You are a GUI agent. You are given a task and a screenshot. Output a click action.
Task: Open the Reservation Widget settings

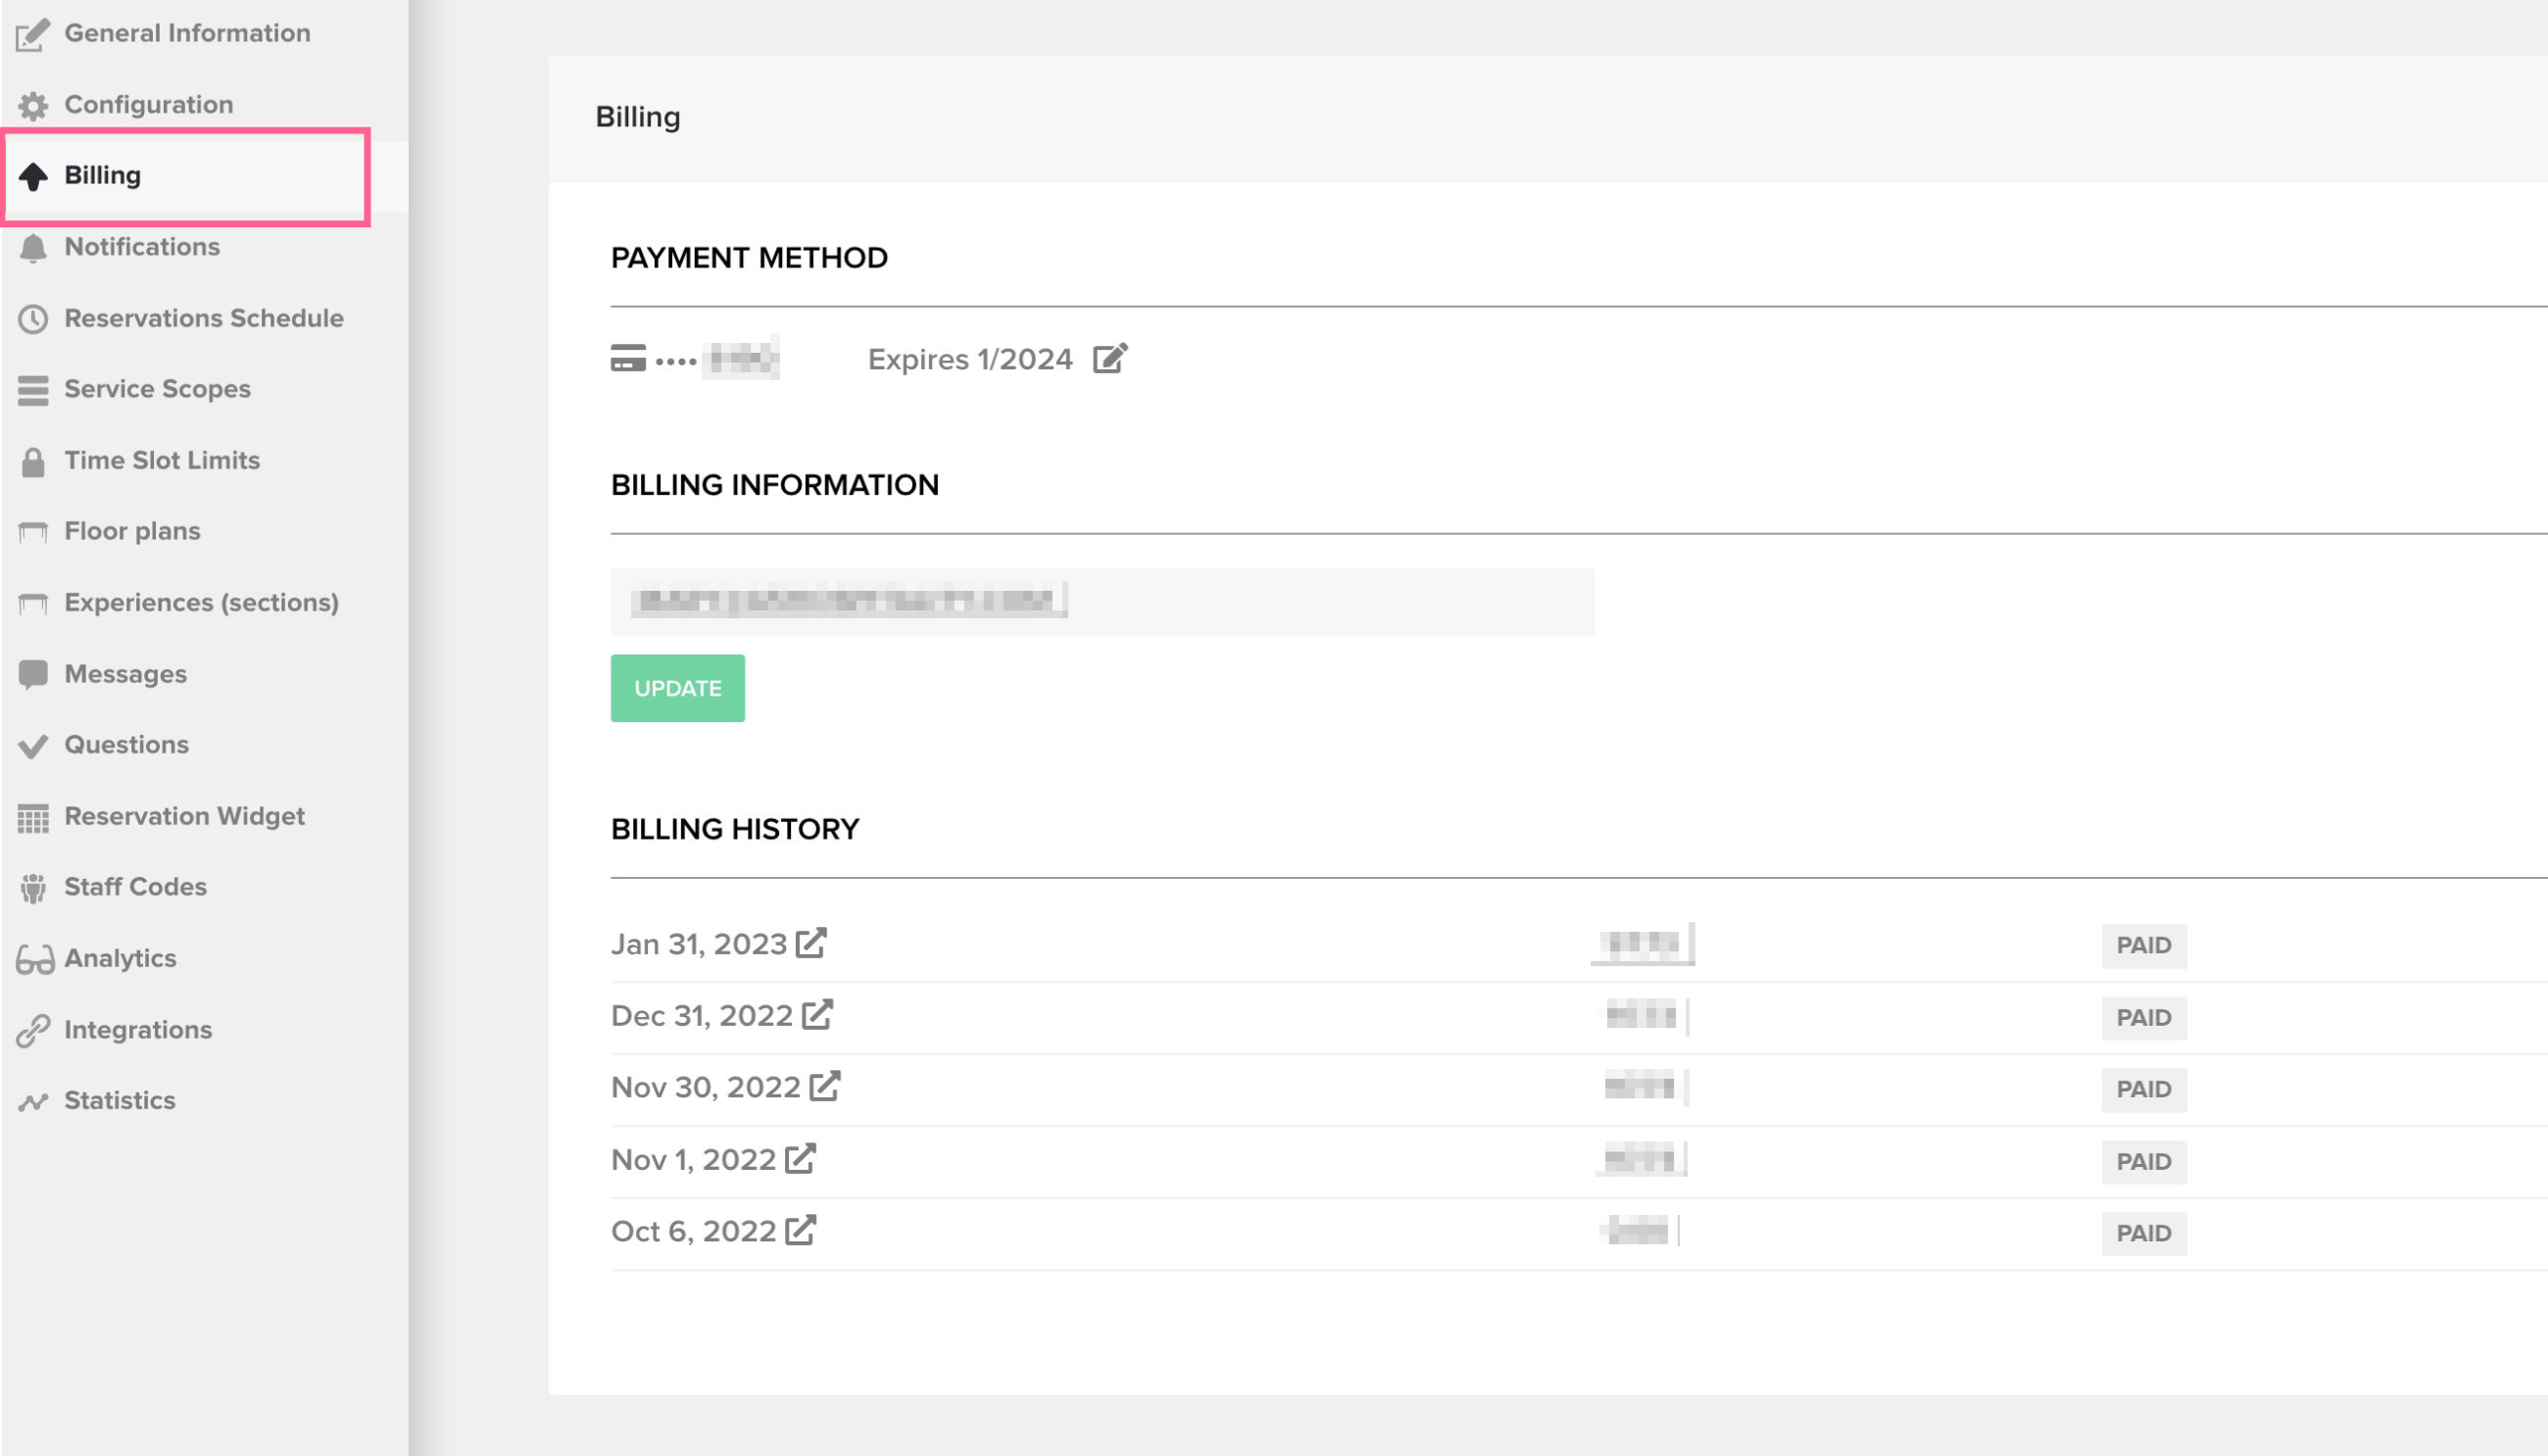(184, 816)
